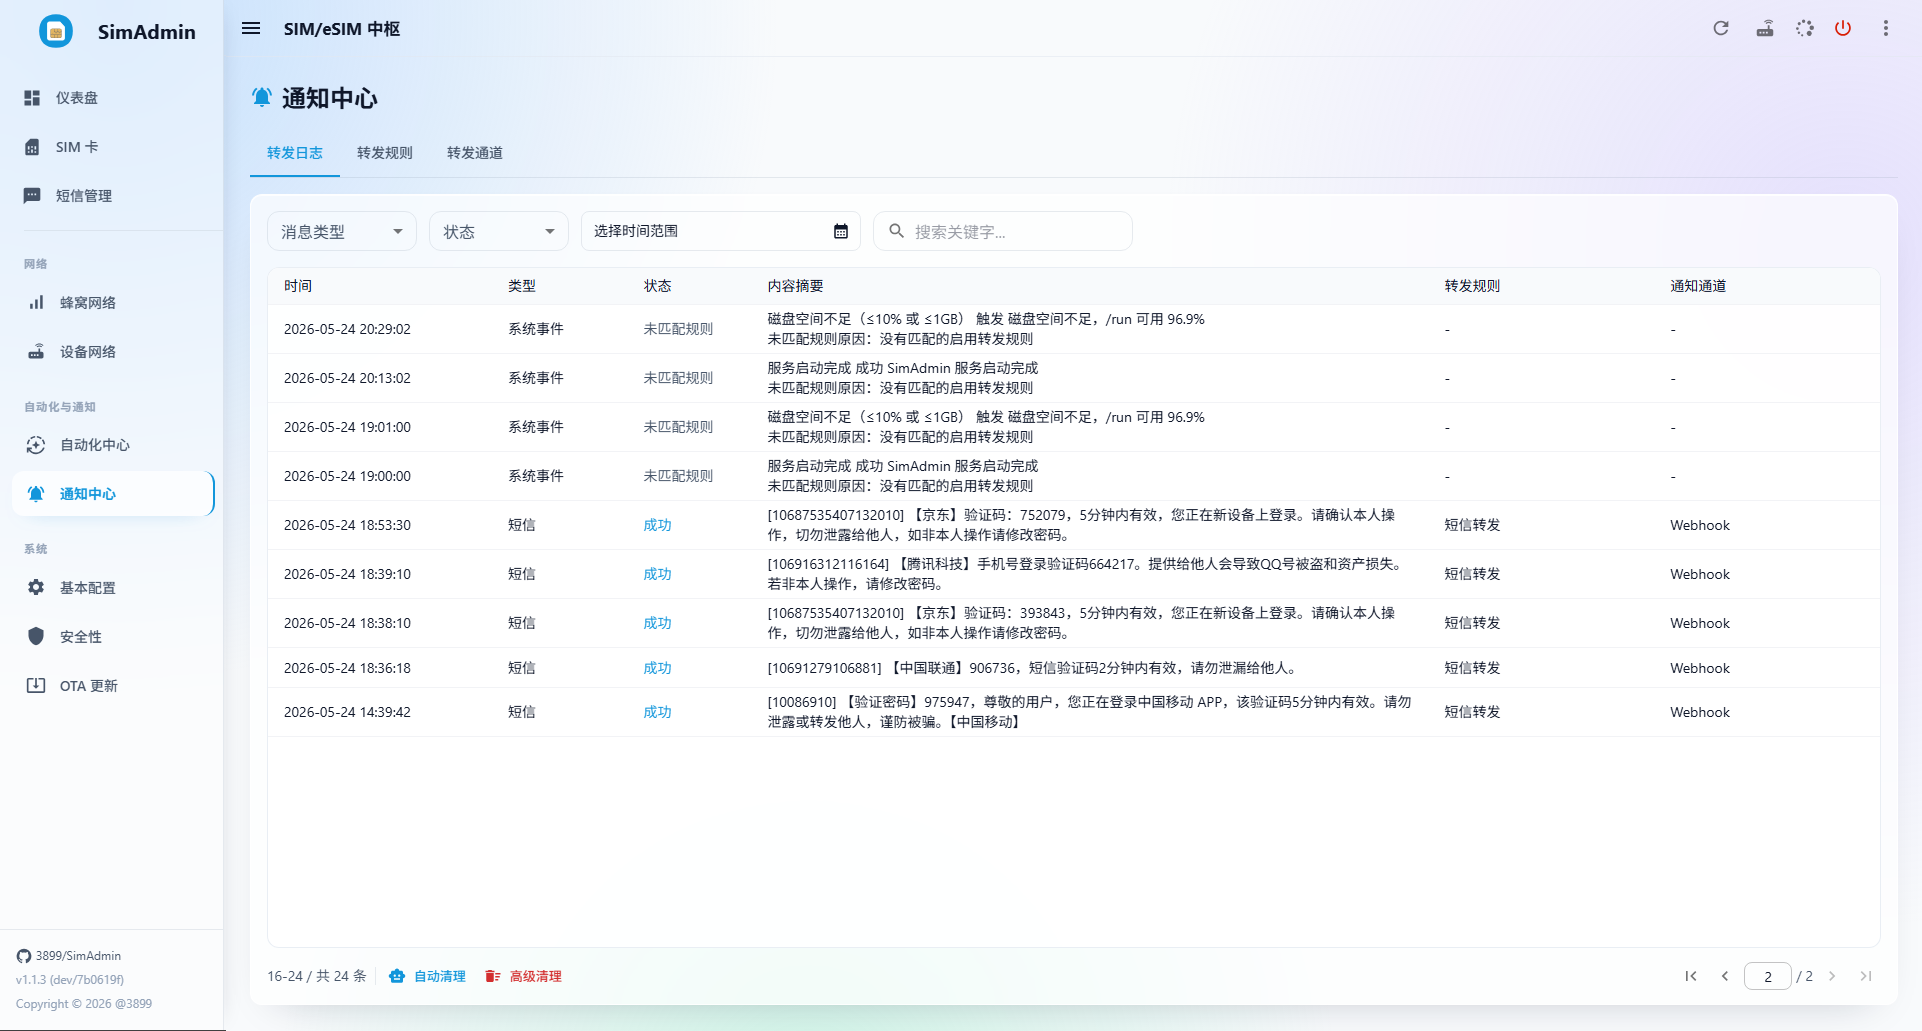Click the 短信管理 message bubble icon
Screen dimensions: 1922x1031
click(x=32, y=196)
